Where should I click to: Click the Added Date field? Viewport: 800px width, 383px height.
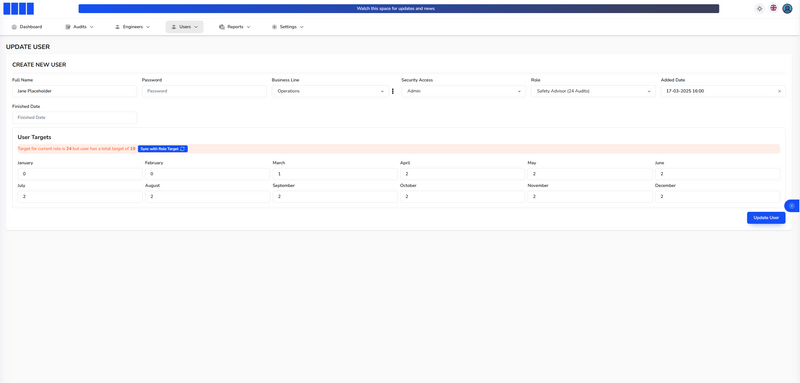point(723,91)
